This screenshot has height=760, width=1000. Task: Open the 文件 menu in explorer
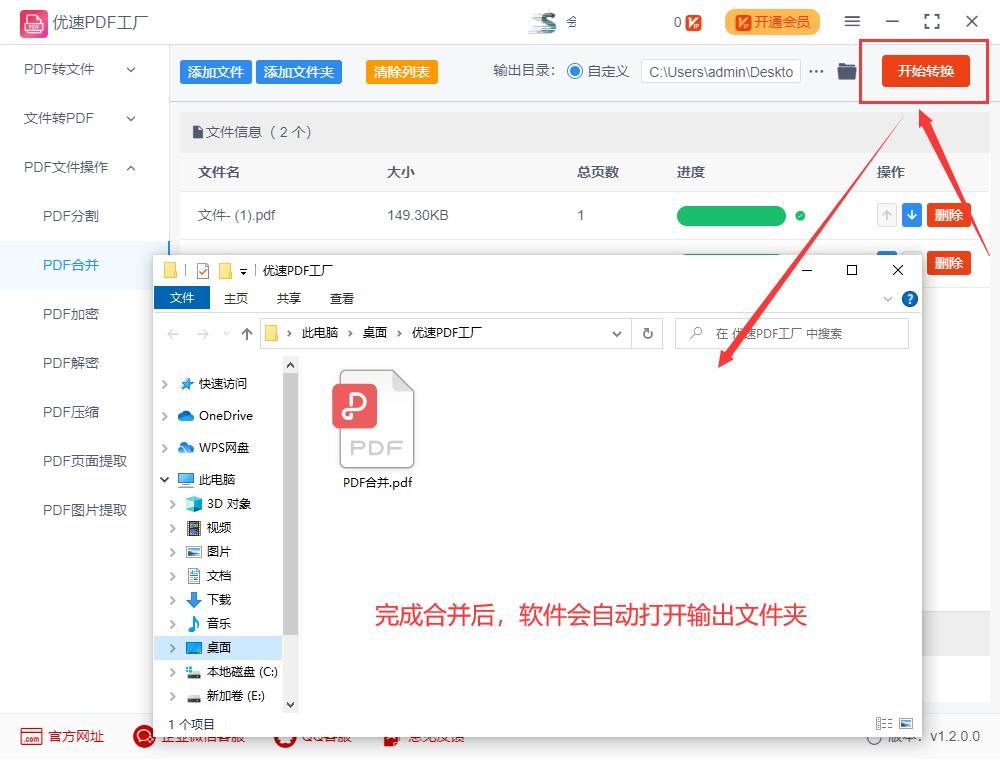[x=181, y=298]
